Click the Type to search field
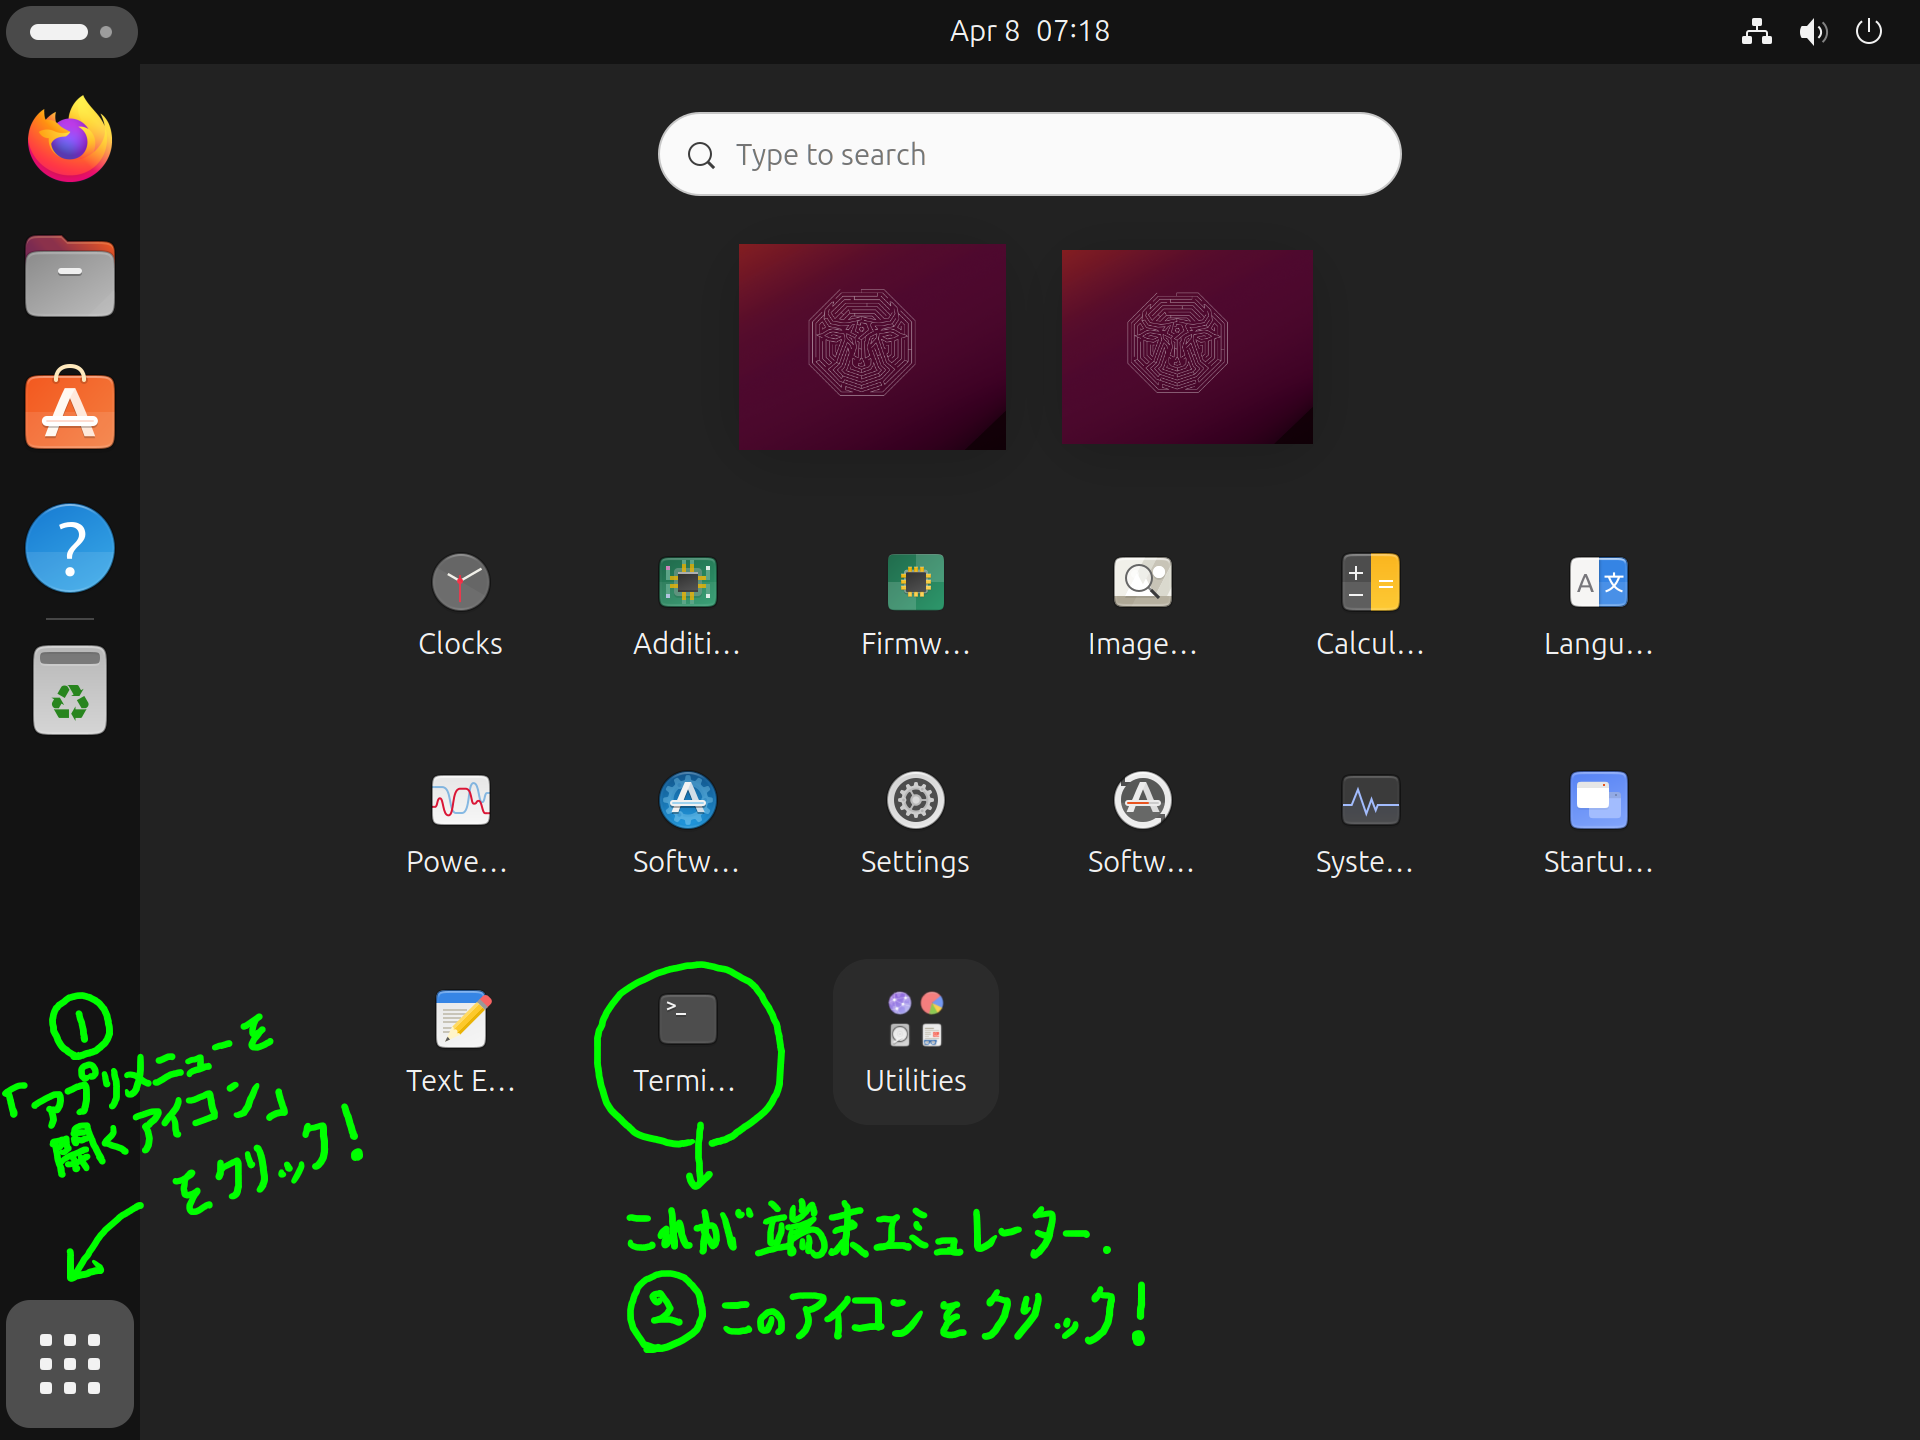The width and height of the screenshot is (1920, 1440). click(x=1029, y=154)
